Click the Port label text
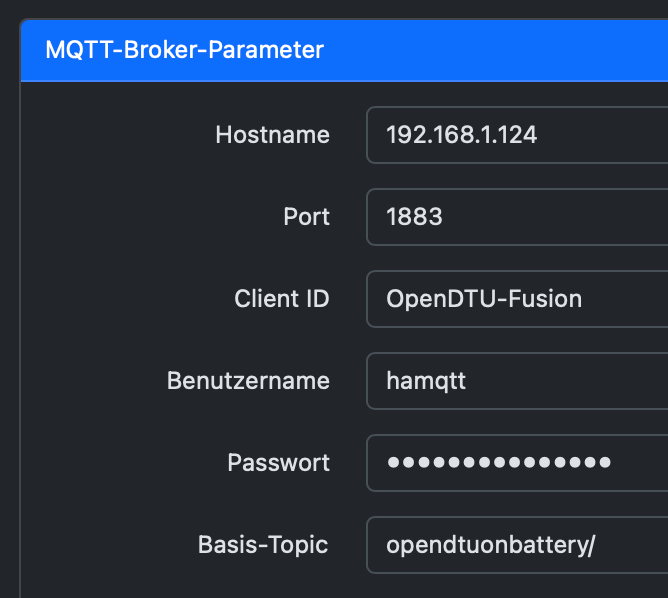 pyautogui.click(x=306, y=217)
